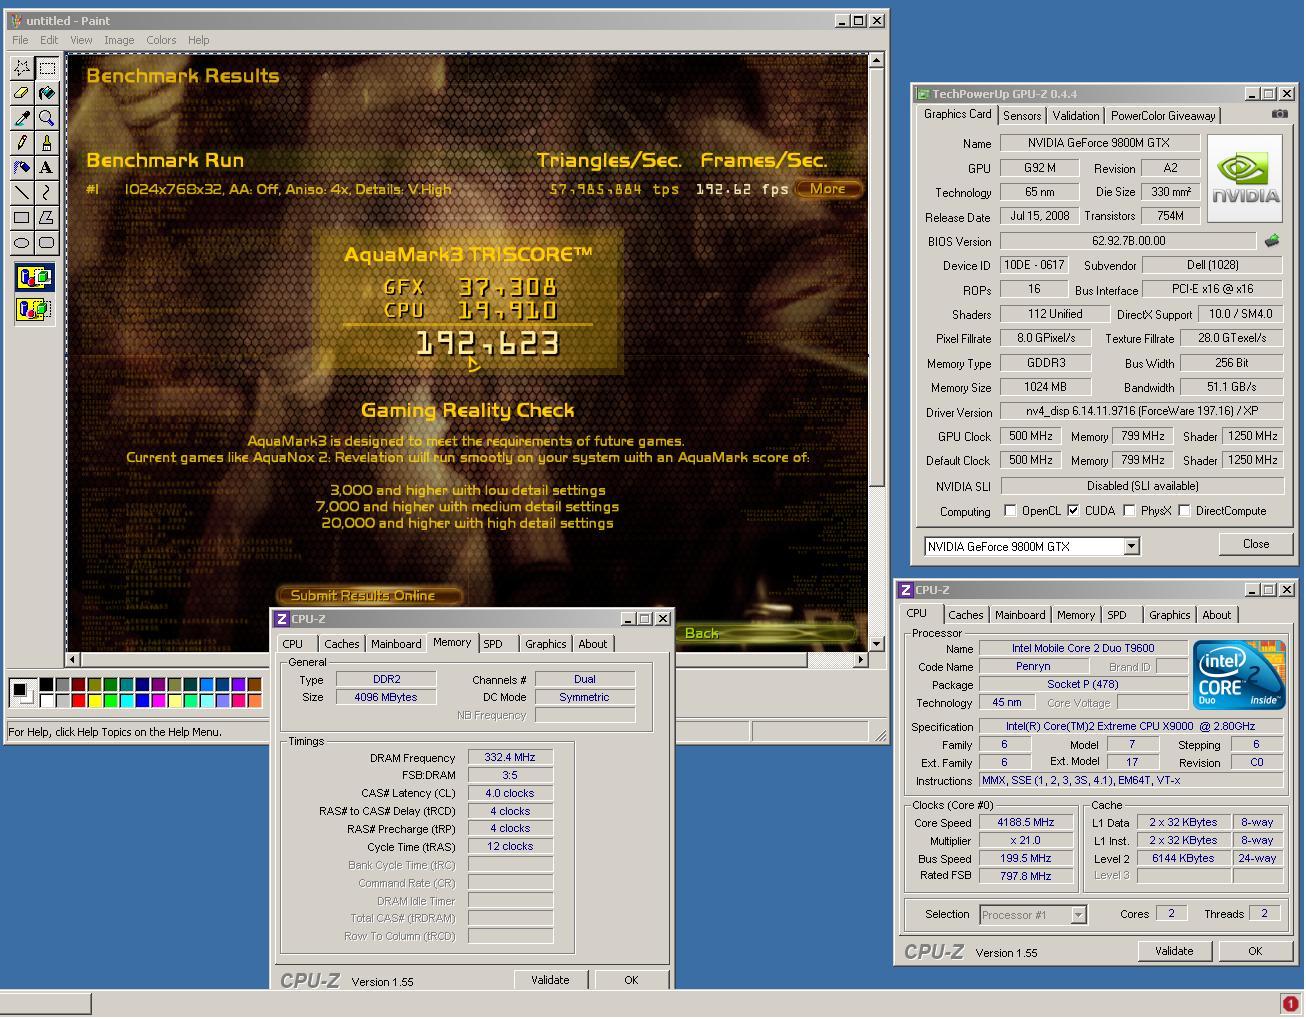
Task: Open the Caches tab in right CPU-Z window
Action: click(966, 615)
